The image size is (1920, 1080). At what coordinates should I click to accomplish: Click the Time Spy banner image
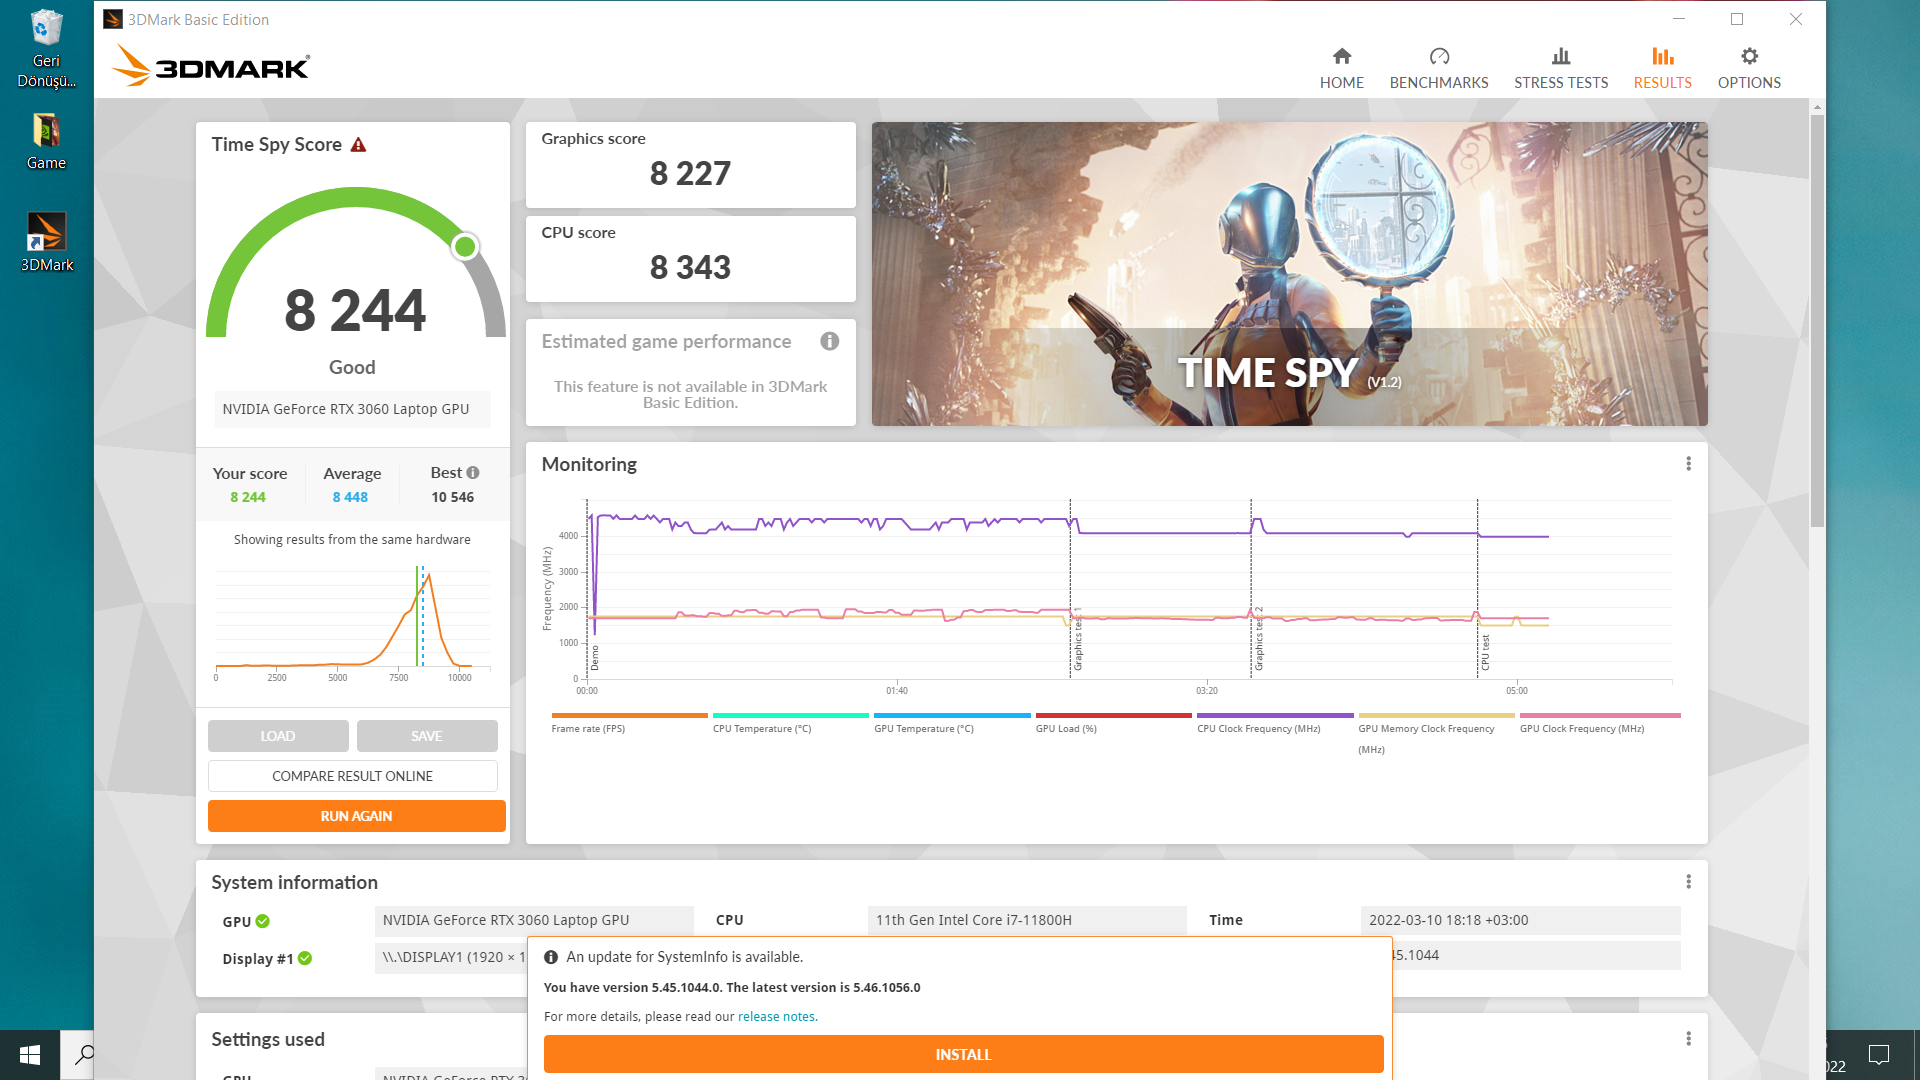pyautogui.click(x=1289, y=273)
